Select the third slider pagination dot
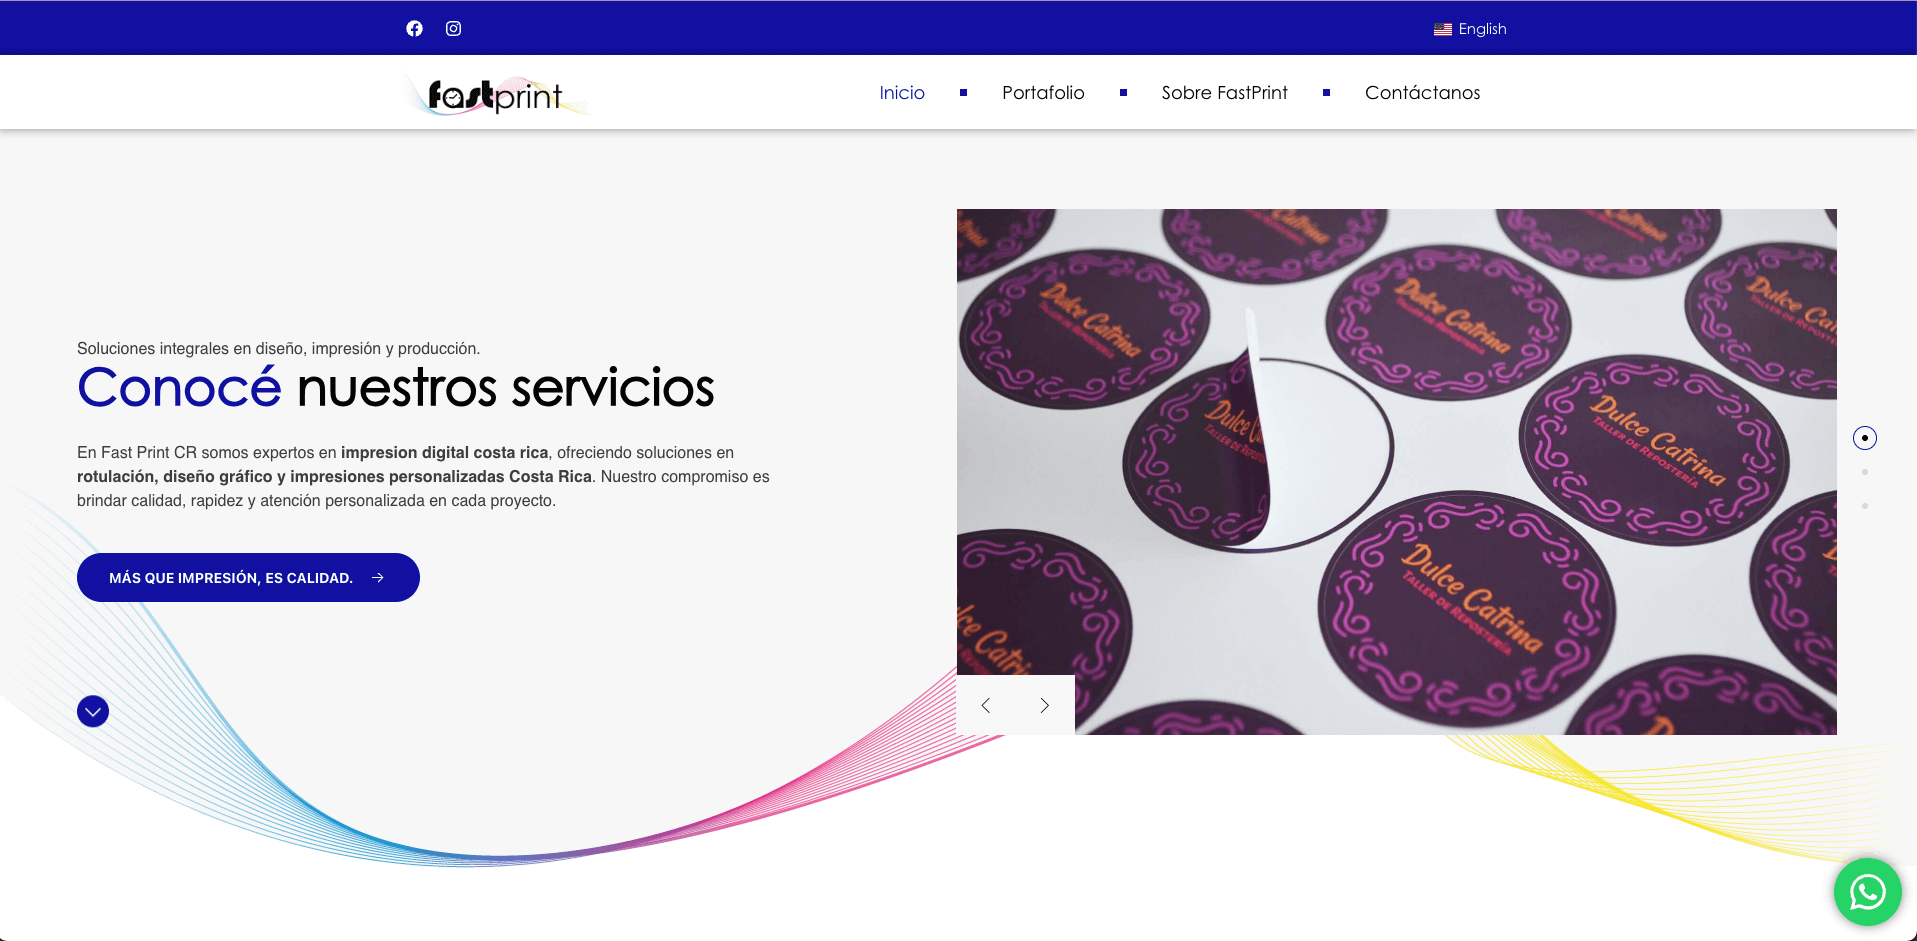The image size is (1917, 941). click(1864, 506)
